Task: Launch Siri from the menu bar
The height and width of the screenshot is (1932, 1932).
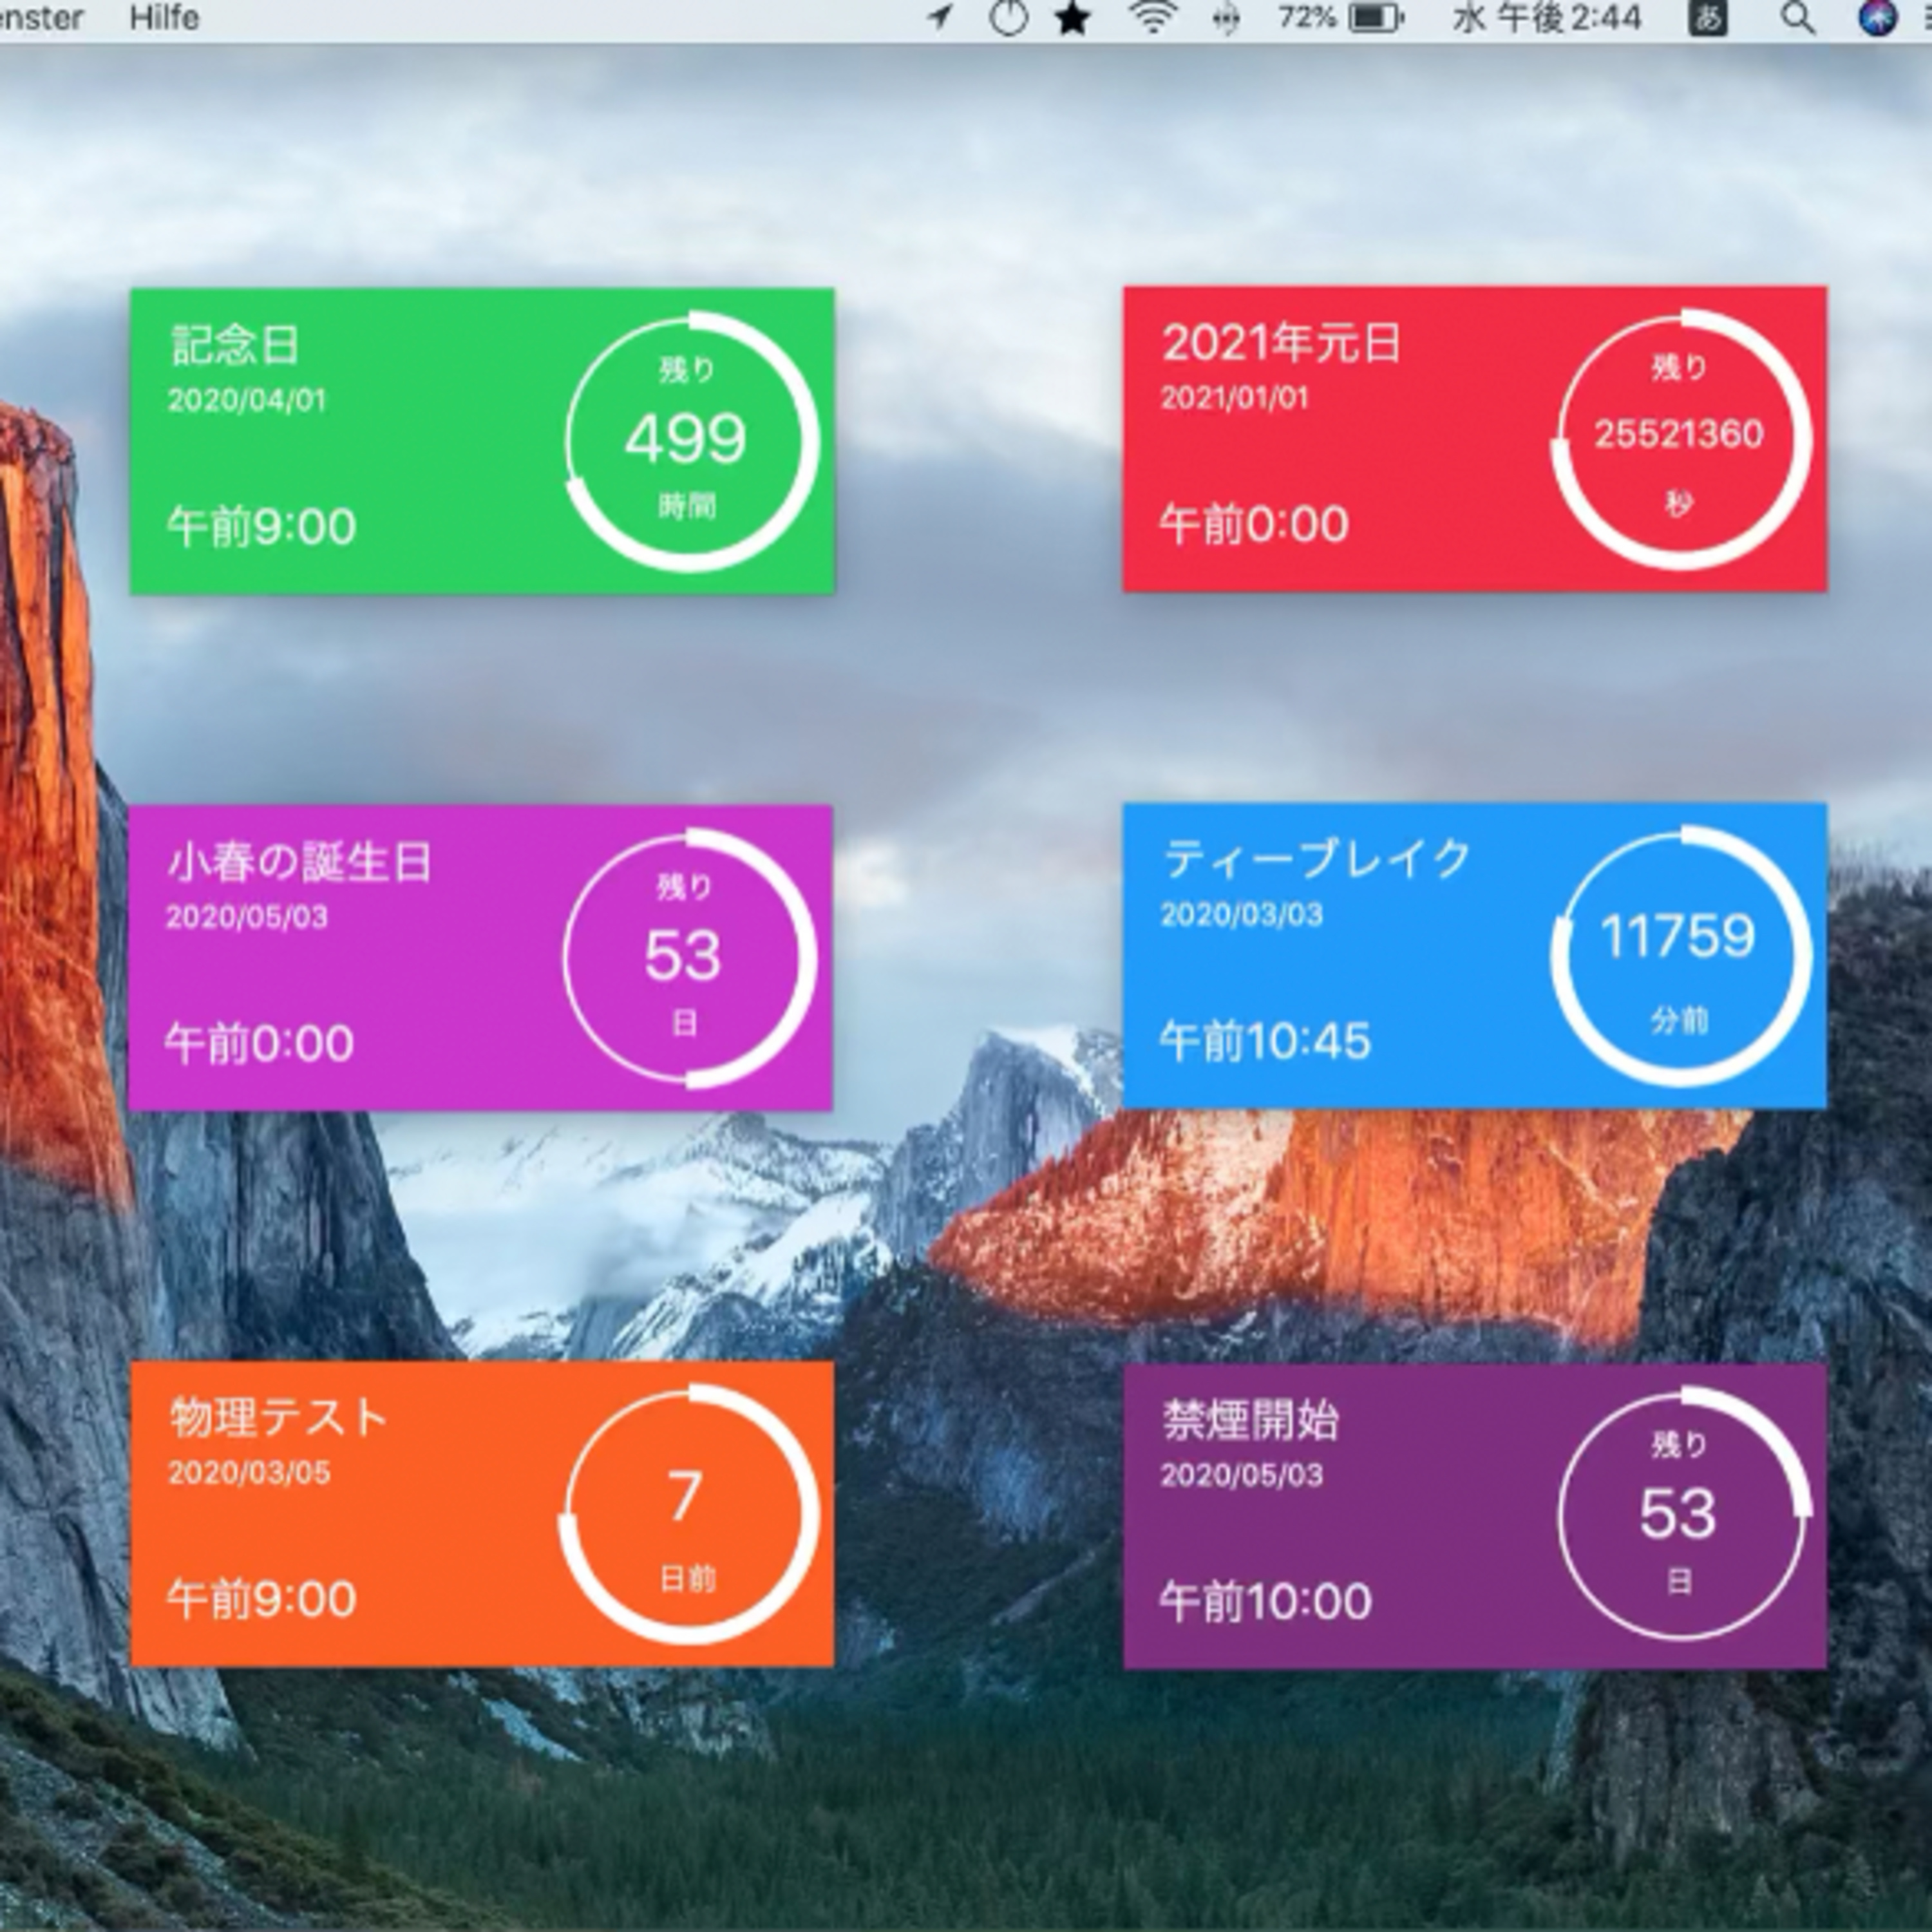Action: [x=1878, y=18]
